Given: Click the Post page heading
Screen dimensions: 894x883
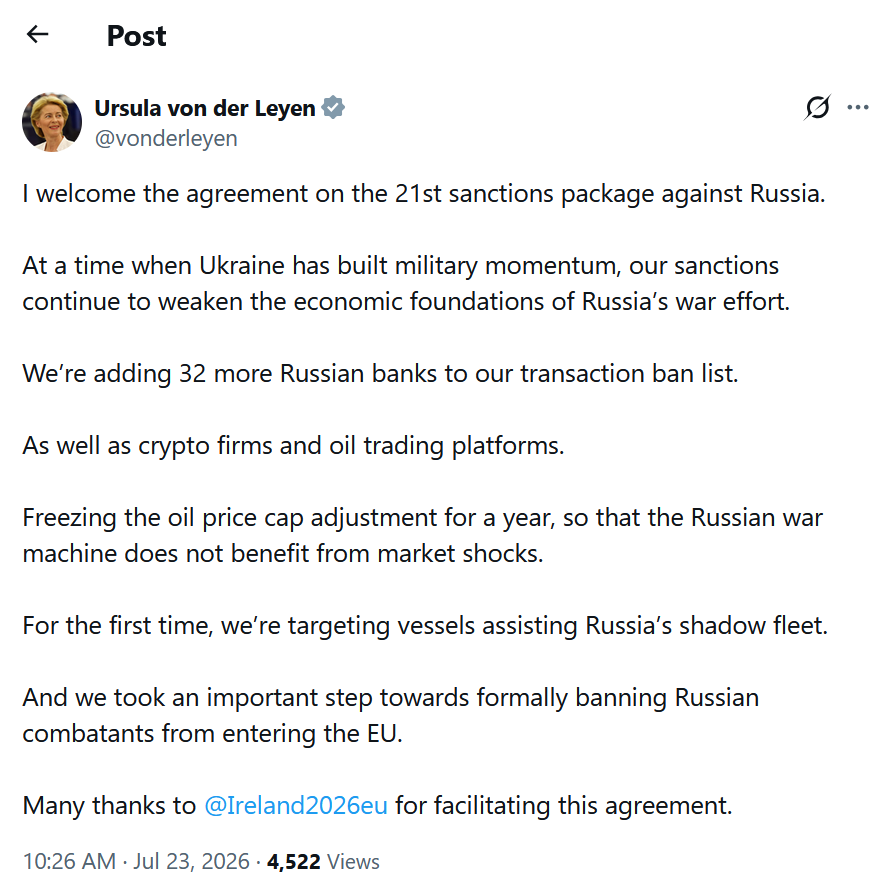Looking at the screenshot, I should click(136, 36).
